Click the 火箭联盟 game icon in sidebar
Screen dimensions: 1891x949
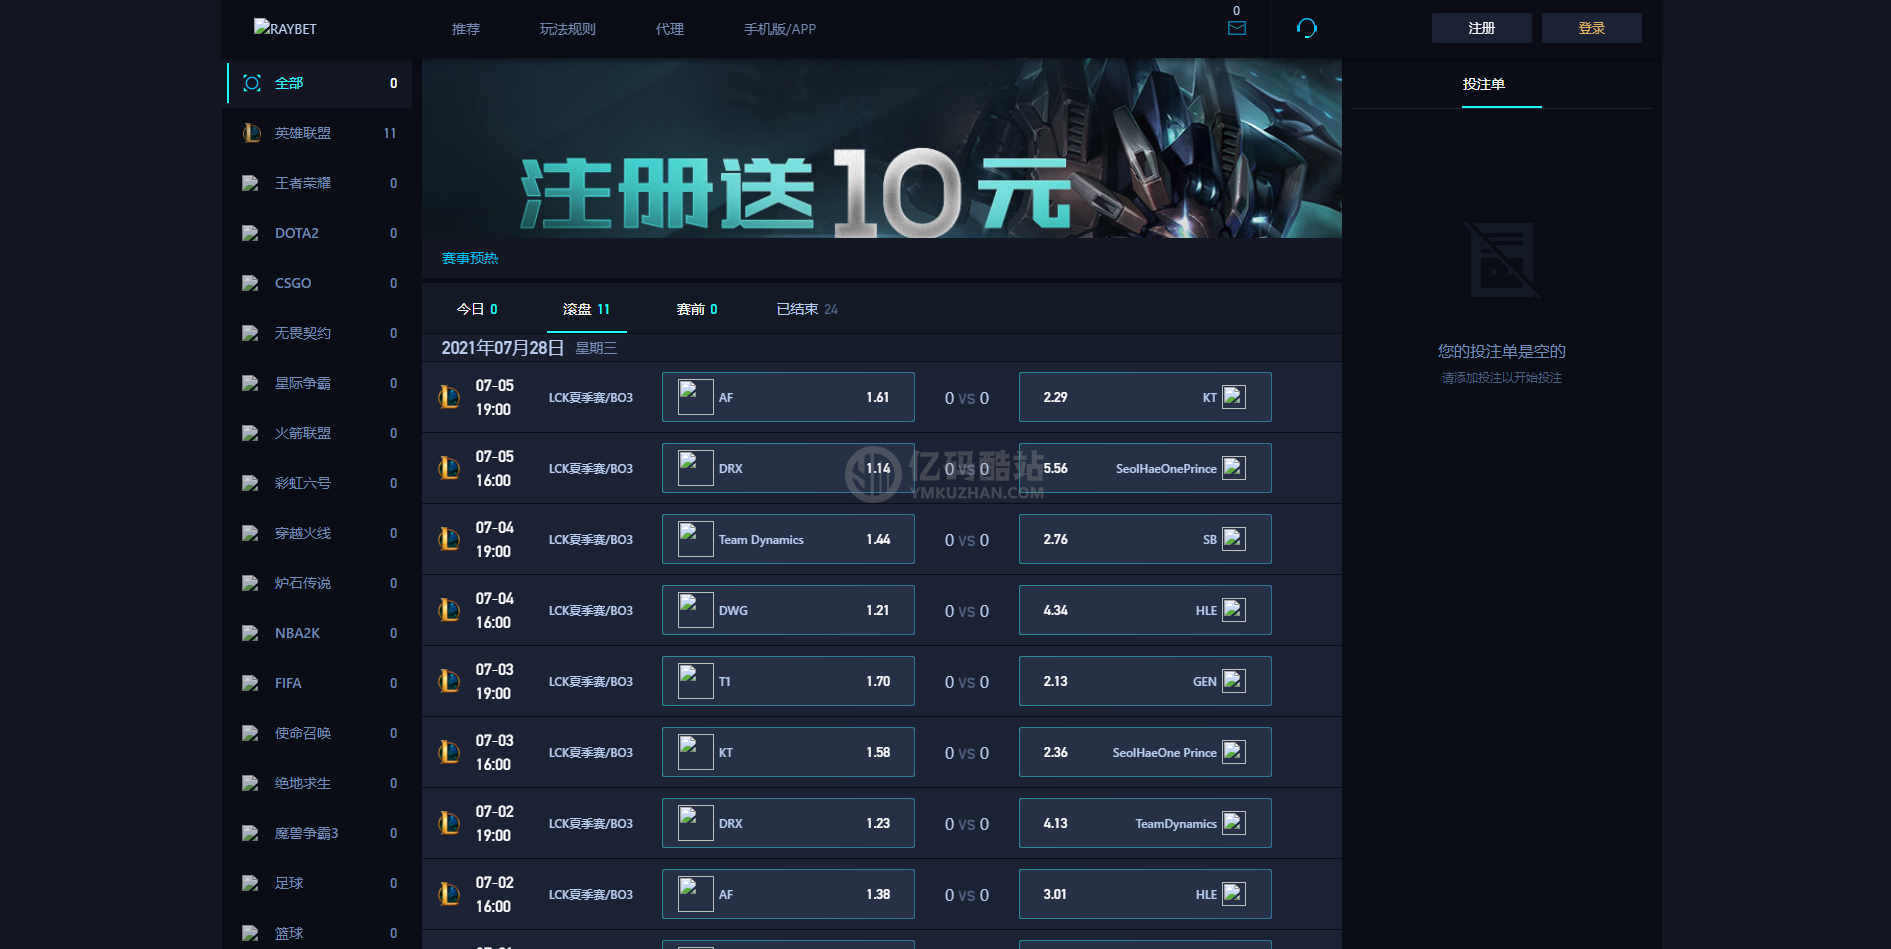point(251,433)
